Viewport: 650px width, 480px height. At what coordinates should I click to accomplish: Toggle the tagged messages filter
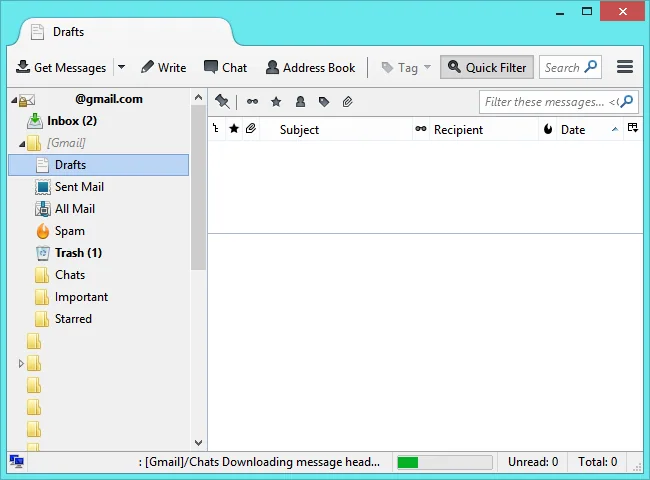pyautogui.click(x=324, y=102)
